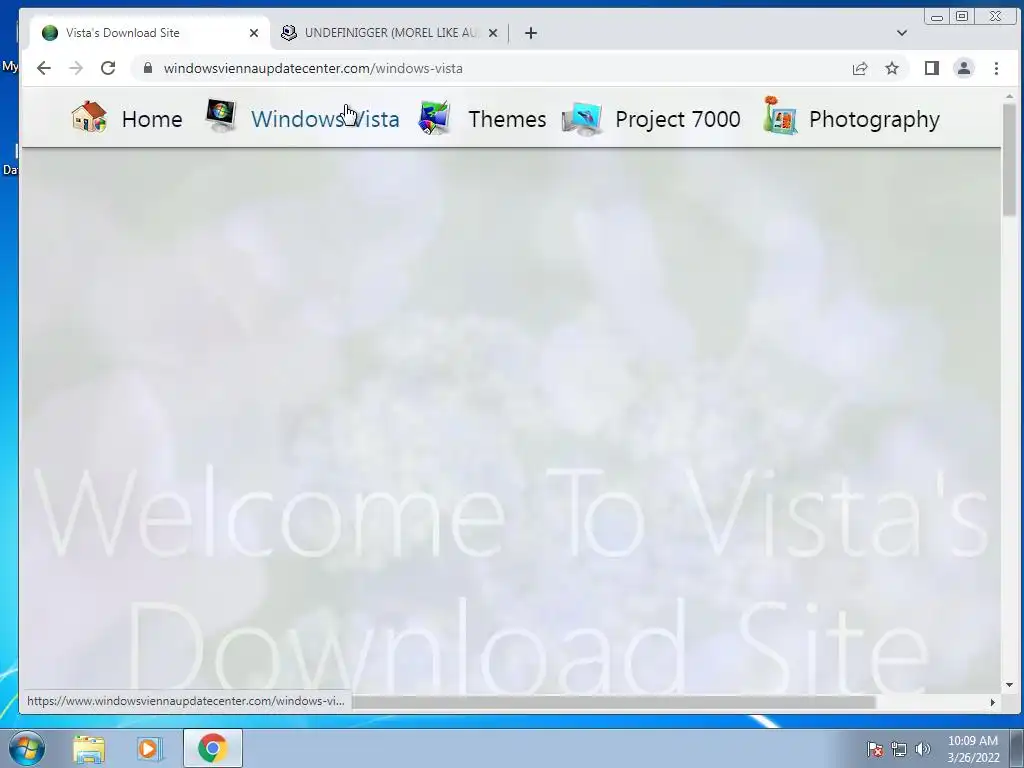Open the Themes navigation link
The width and height of the screenshot is (1024, 768).
[x=507, y=119]
